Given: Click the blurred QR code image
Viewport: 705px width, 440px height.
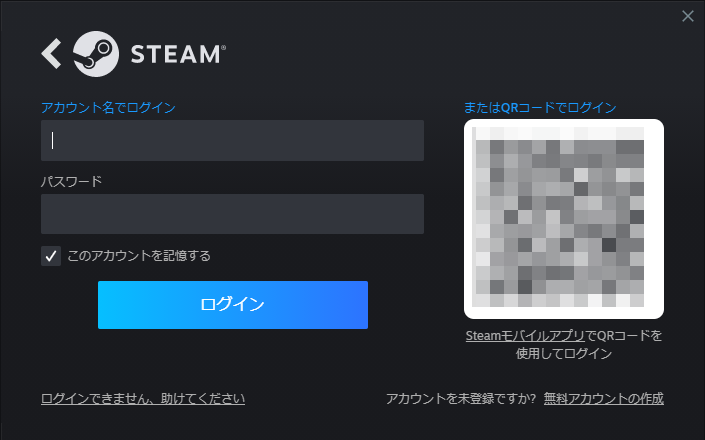Looking at the screenshot, I should (x=564, y=219).
